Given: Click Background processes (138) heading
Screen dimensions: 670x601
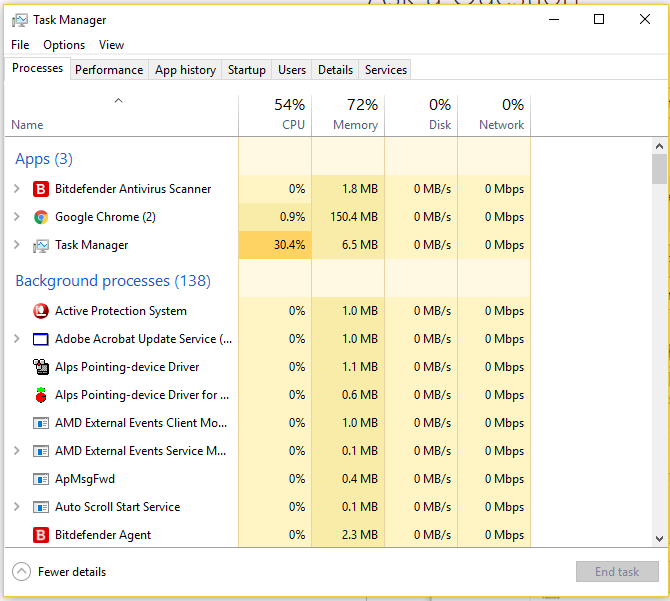Looking at the screenshot, I should [x=113, y=281].
